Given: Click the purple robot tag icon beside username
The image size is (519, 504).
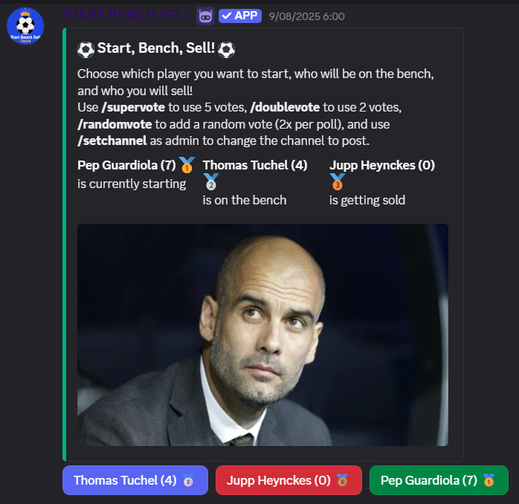Looking at the screenshot, I should tap(205, 16).
